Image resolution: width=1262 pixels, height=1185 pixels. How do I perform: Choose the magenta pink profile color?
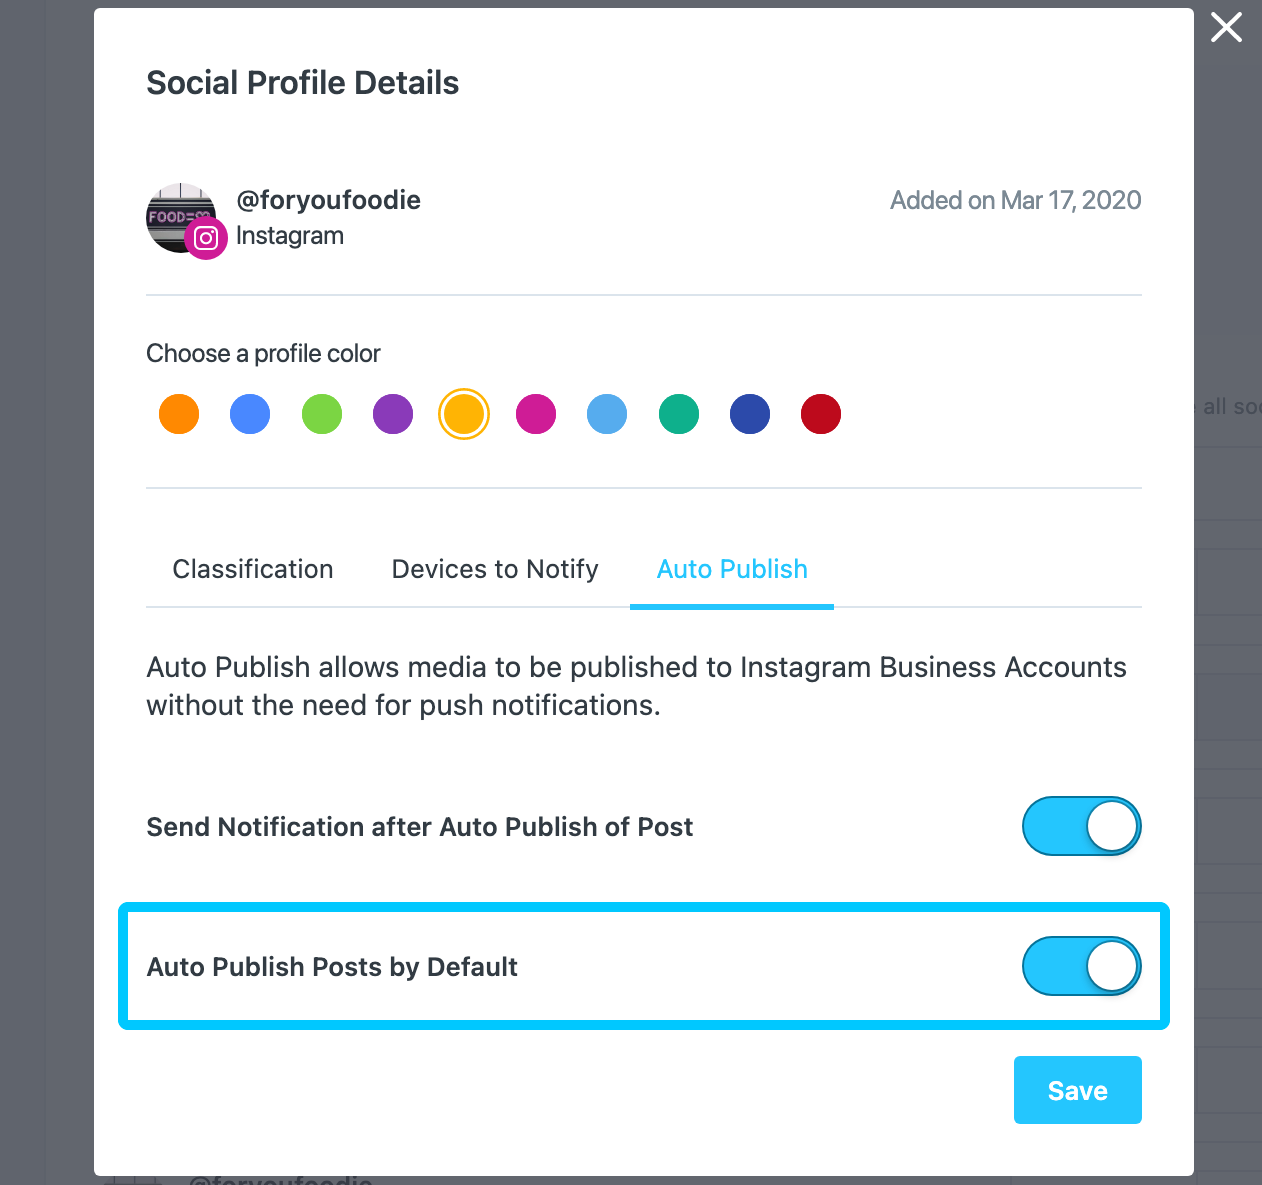(x=536, y=414)
